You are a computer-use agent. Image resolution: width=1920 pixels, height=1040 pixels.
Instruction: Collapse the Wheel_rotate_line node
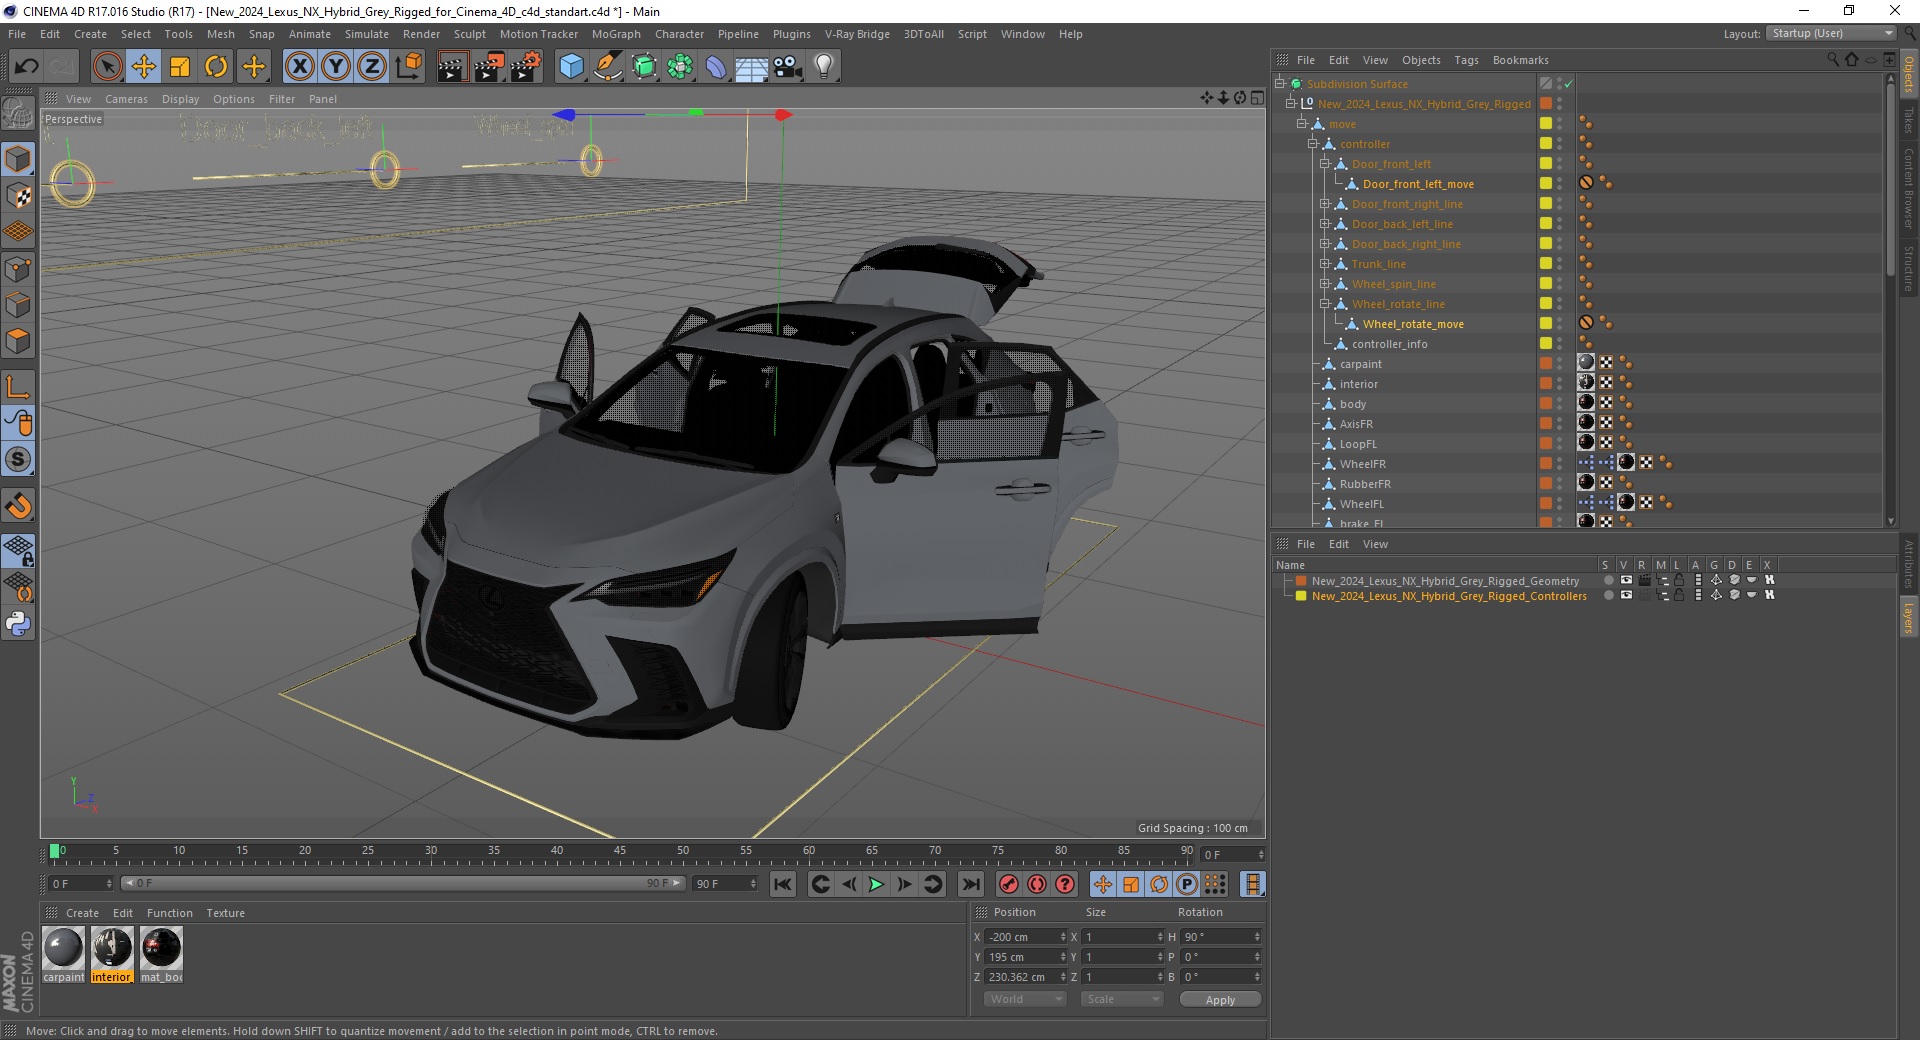[1325, 304]
